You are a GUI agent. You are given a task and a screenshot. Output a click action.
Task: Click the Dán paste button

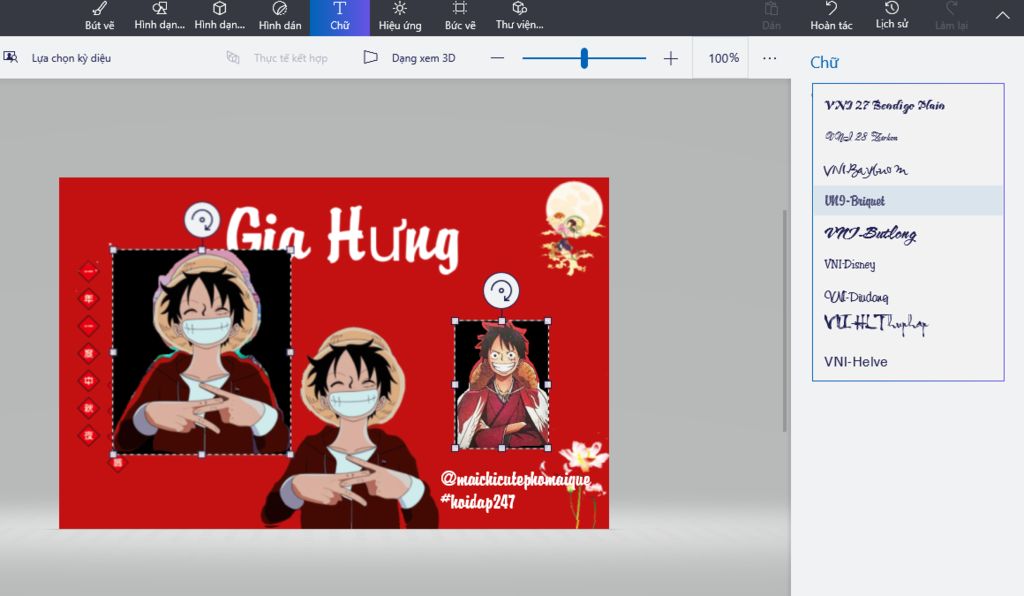tap(771, 17)
